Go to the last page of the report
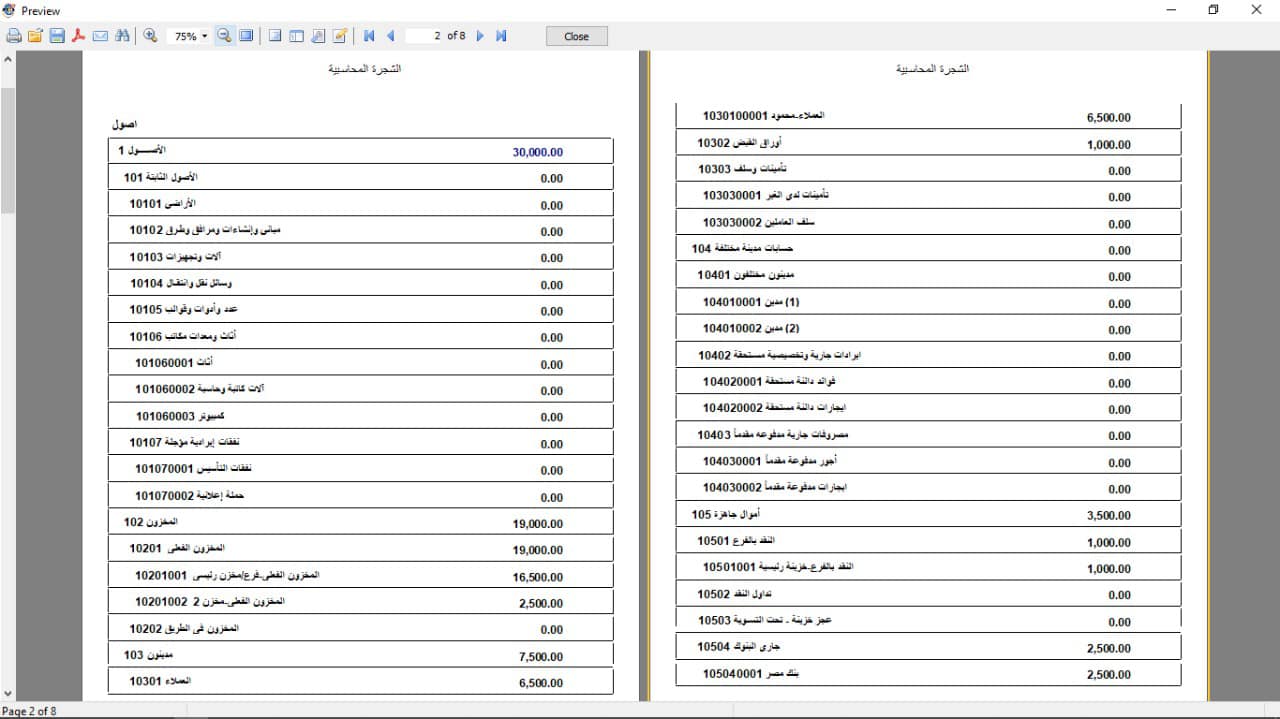This screenshot has width=1280, height=719. coord(501,36)
